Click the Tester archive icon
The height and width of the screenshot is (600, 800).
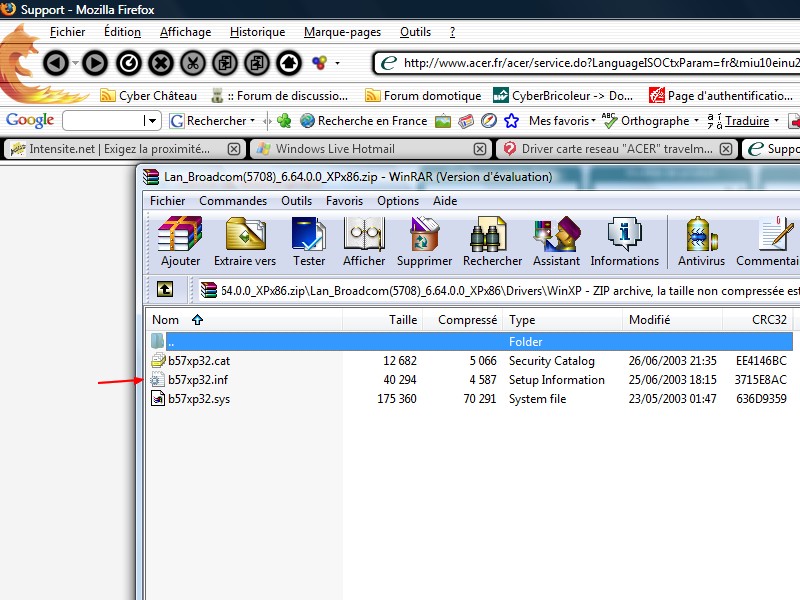click(x=309, y=242)
